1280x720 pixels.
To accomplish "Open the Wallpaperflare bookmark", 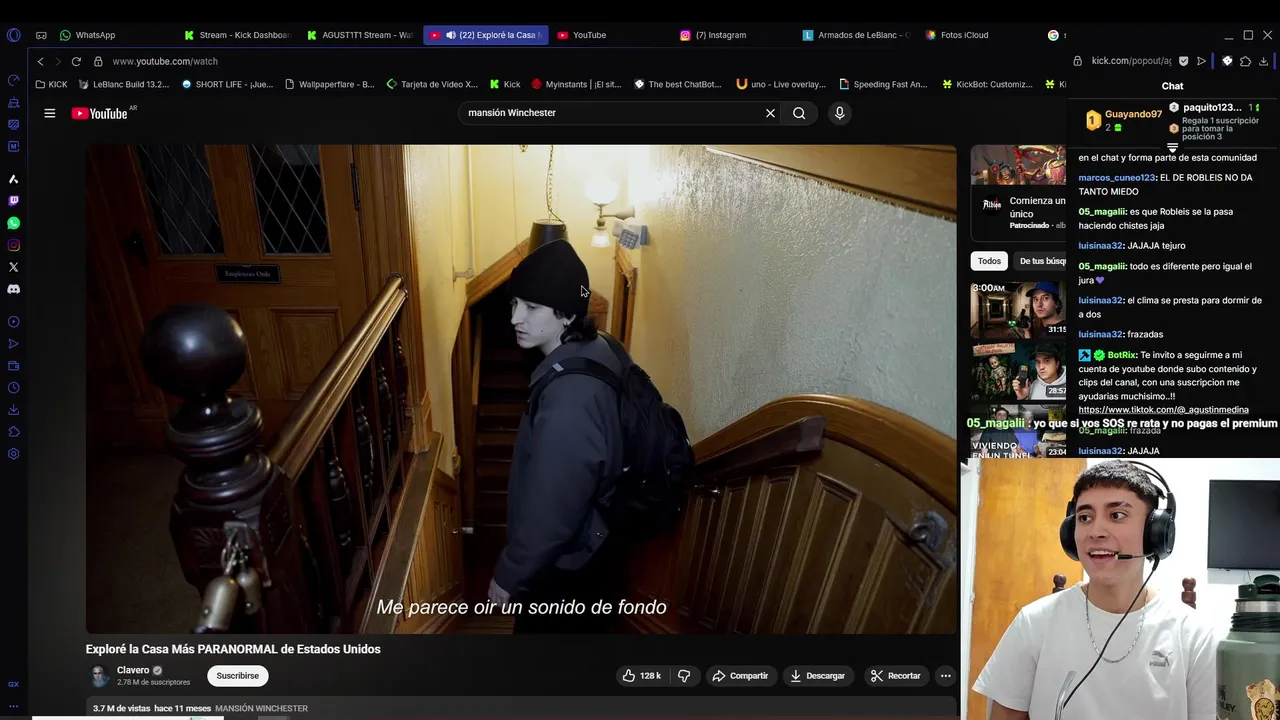I will coord(330,84).
